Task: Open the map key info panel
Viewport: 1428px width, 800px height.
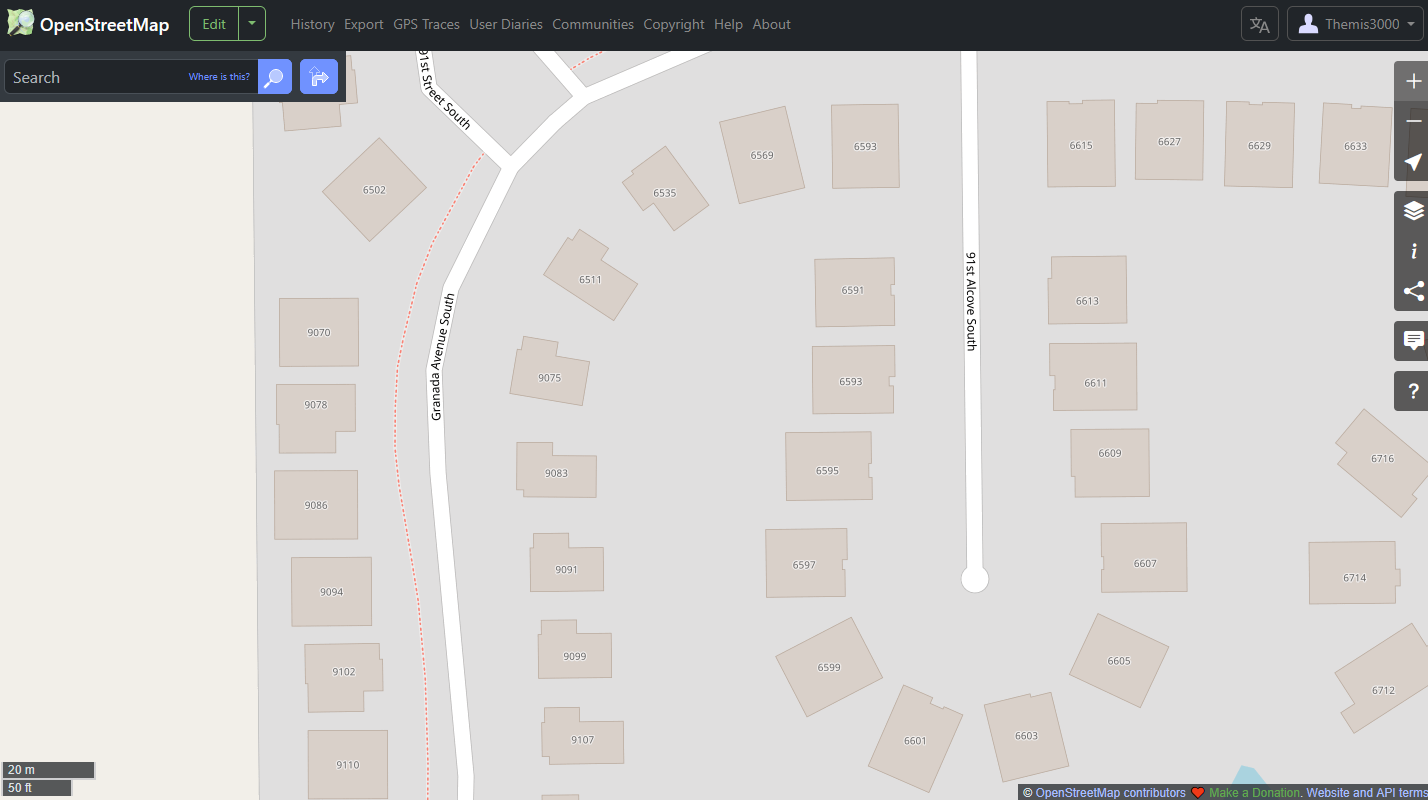Action: coord(1412,251)
